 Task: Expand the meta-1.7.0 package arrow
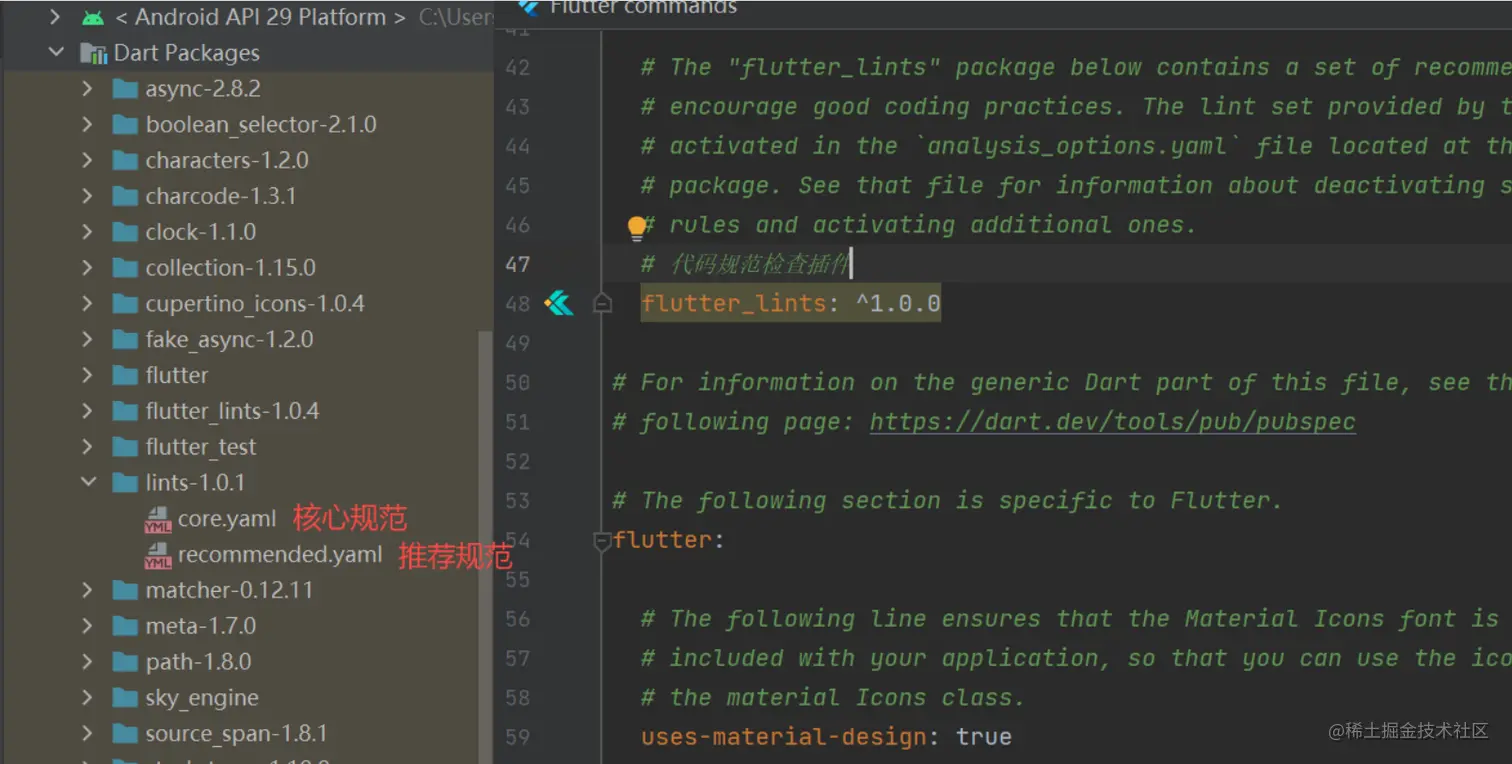(88, 626)
